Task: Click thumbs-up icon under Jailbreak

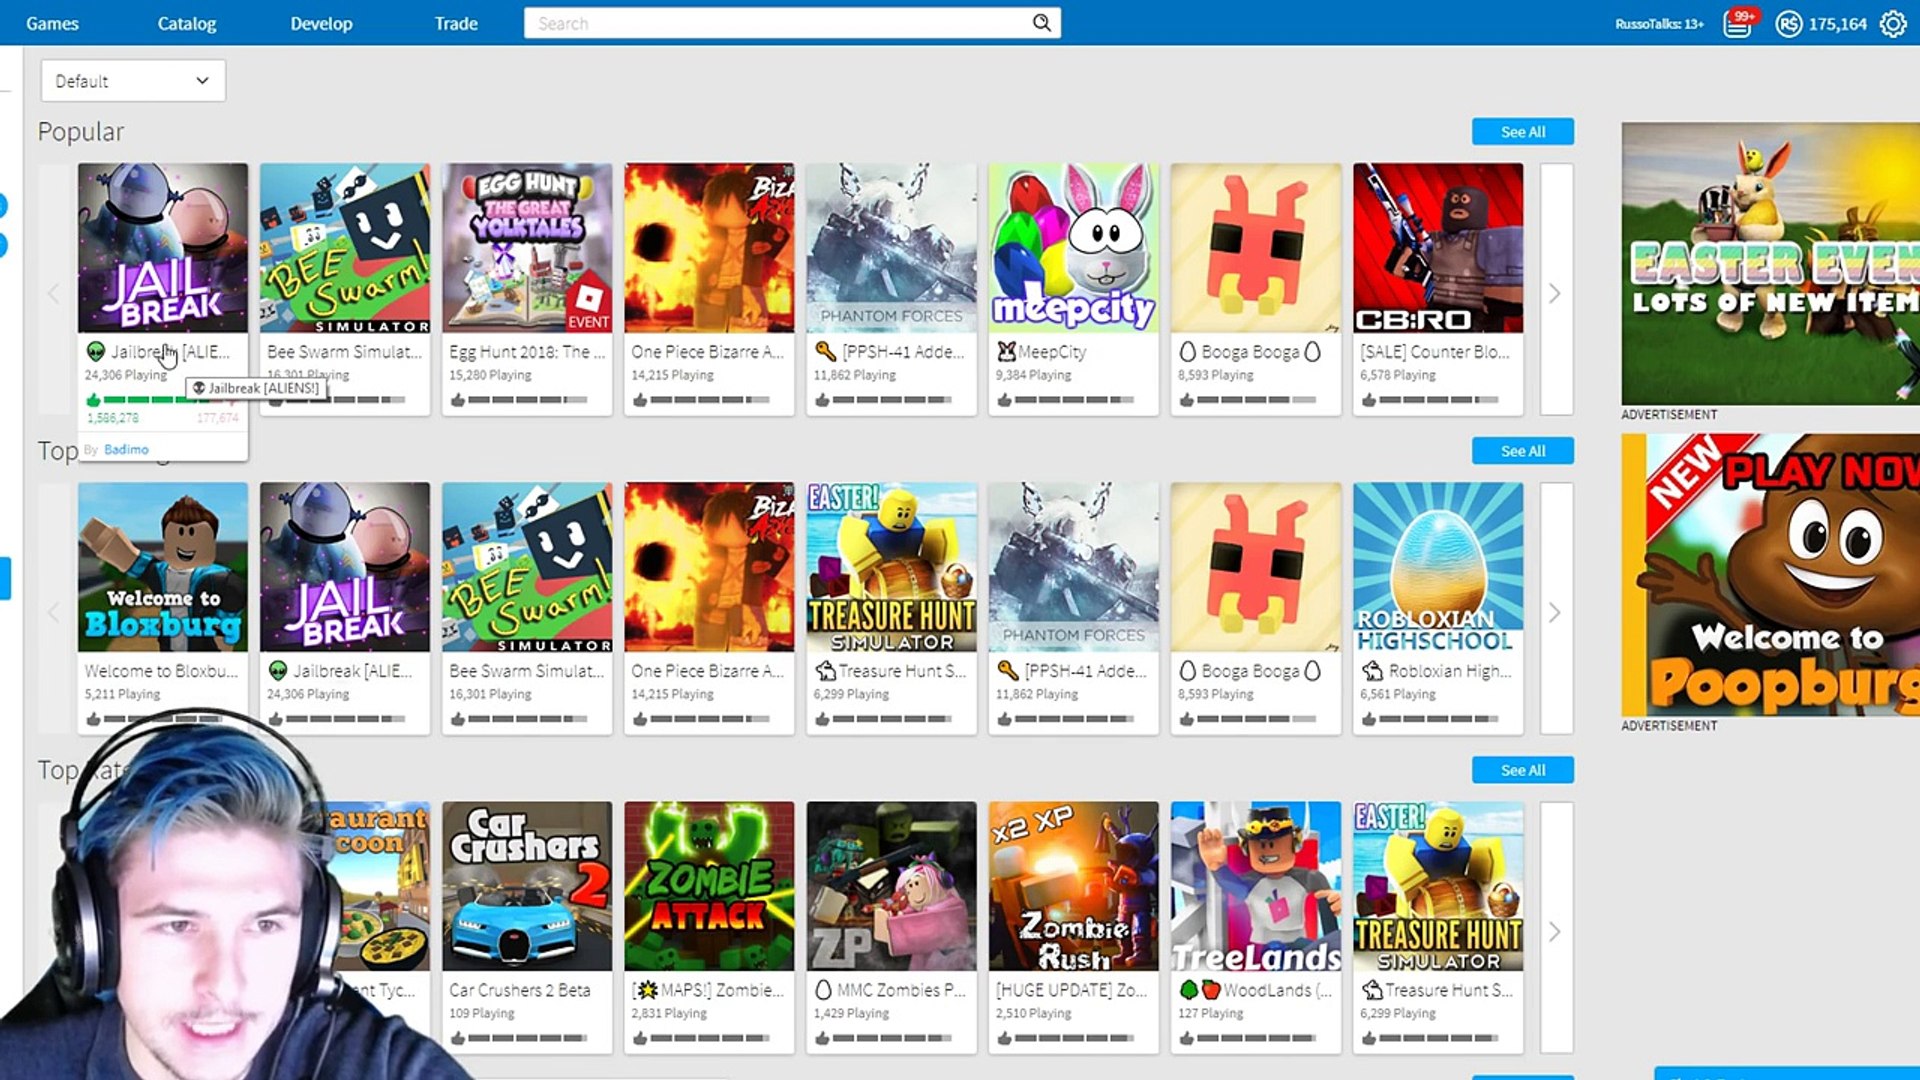Action: (94, 400)
